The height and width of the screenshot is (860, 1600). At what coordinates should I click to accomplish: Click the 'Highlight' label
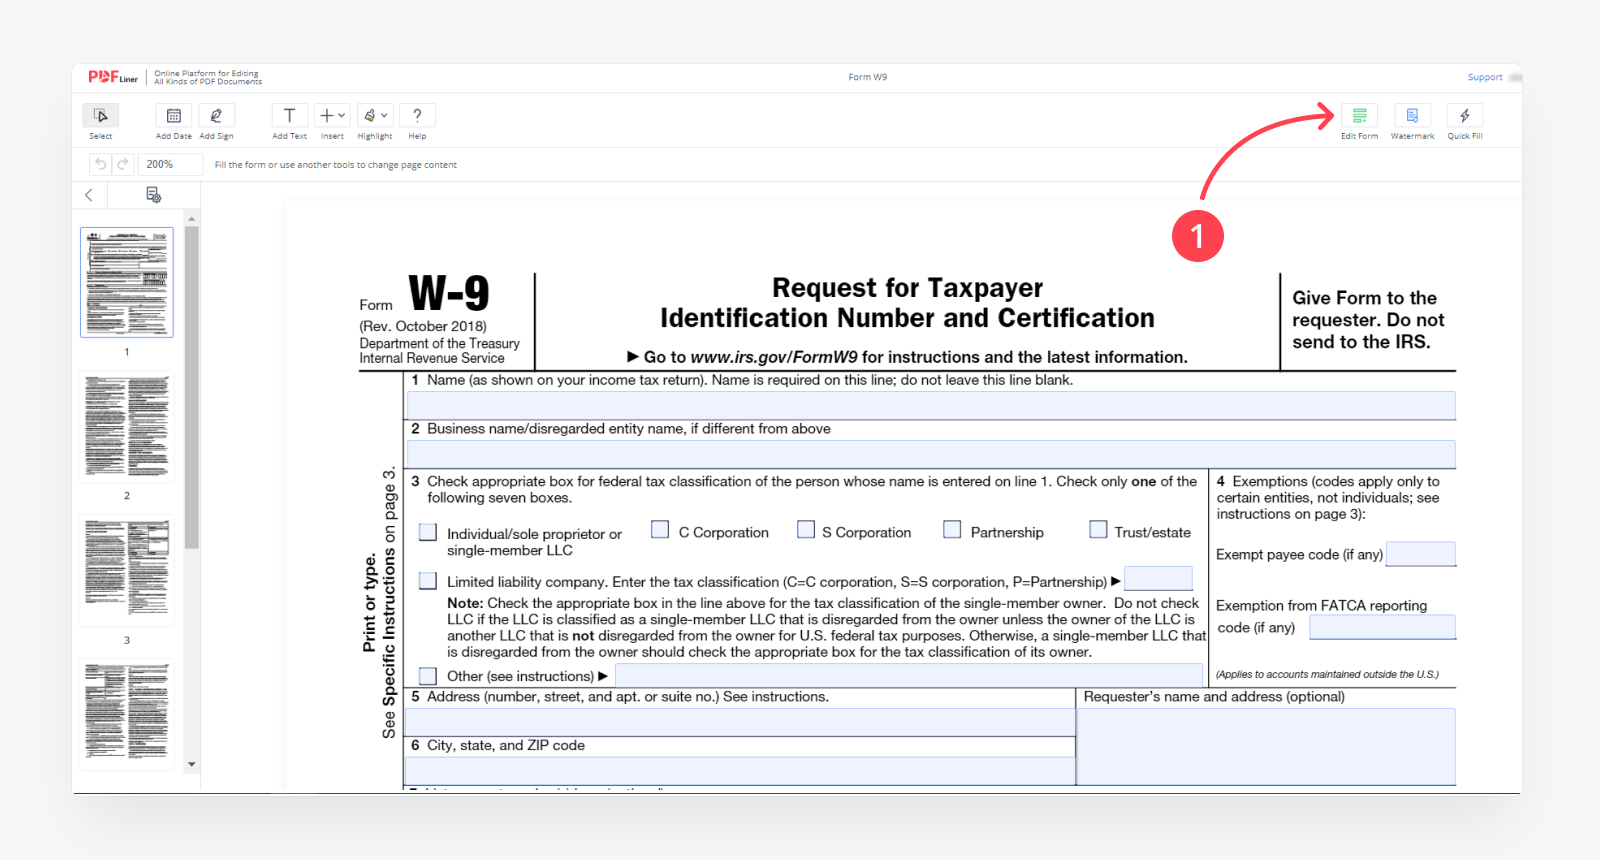click(x=375, y=136)
